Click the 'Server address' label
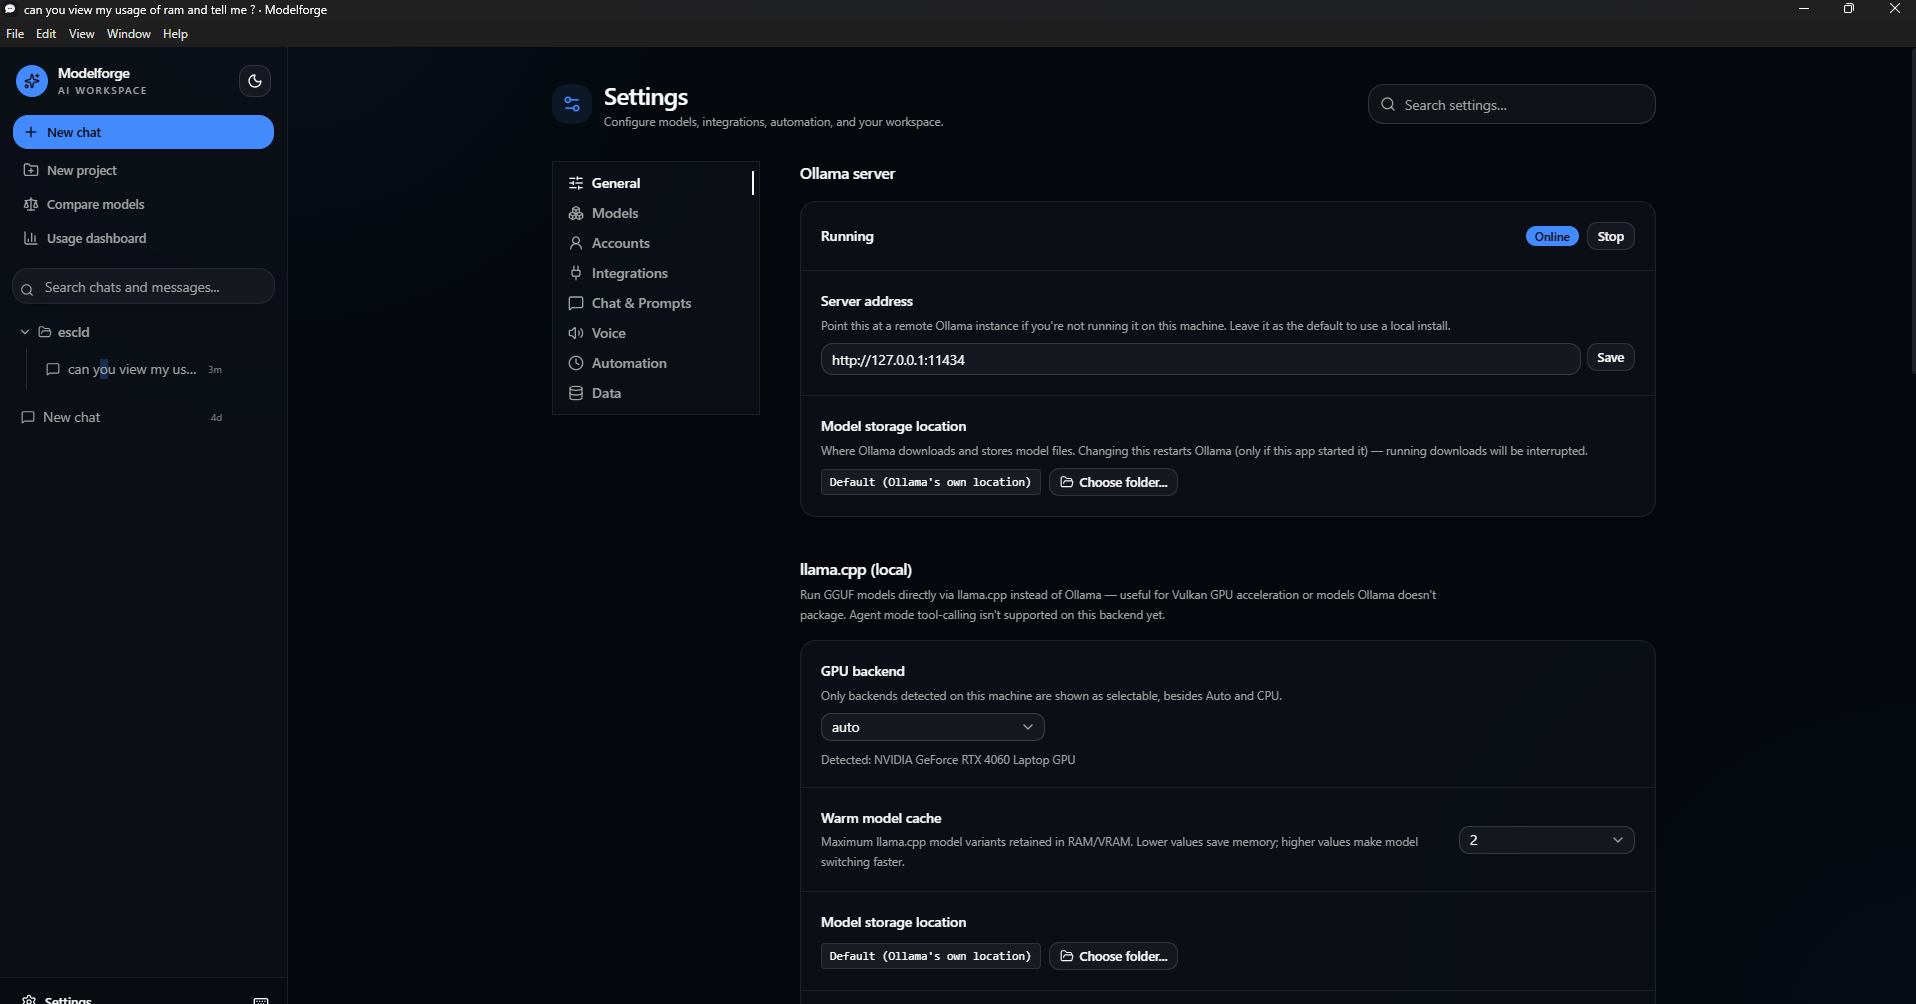 [866, 301]
